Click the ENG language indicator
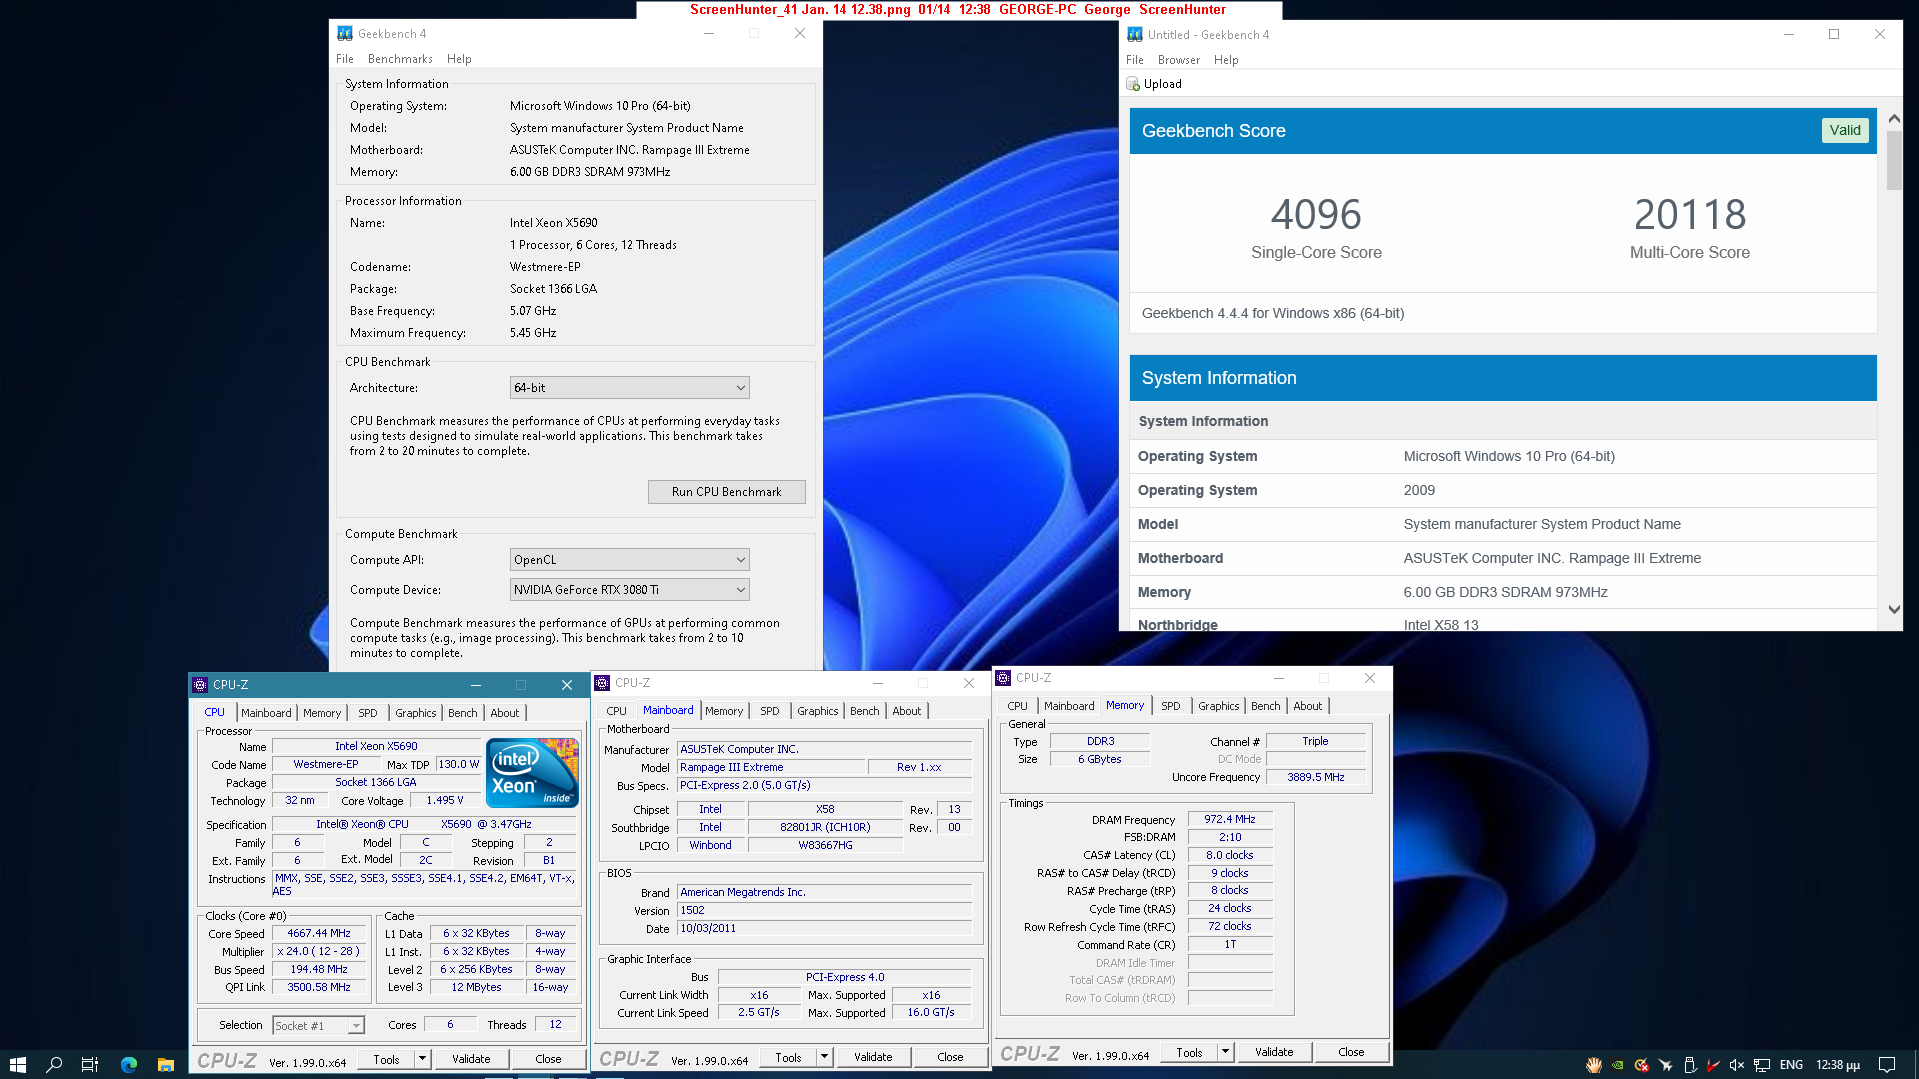The height and width of the screenshot is (1079, 1919). tap(1792, 1065)
